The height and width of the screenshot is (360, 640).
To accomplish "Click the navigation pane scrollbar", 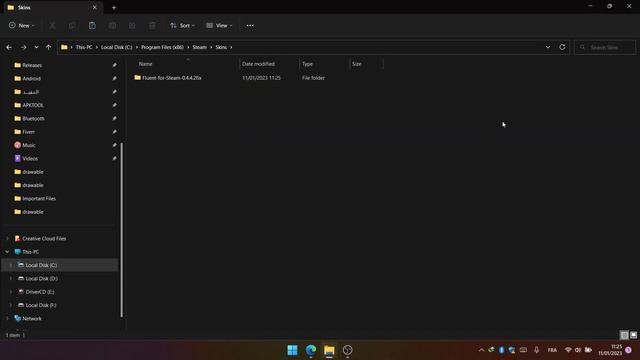I will (x=122, y=230).
